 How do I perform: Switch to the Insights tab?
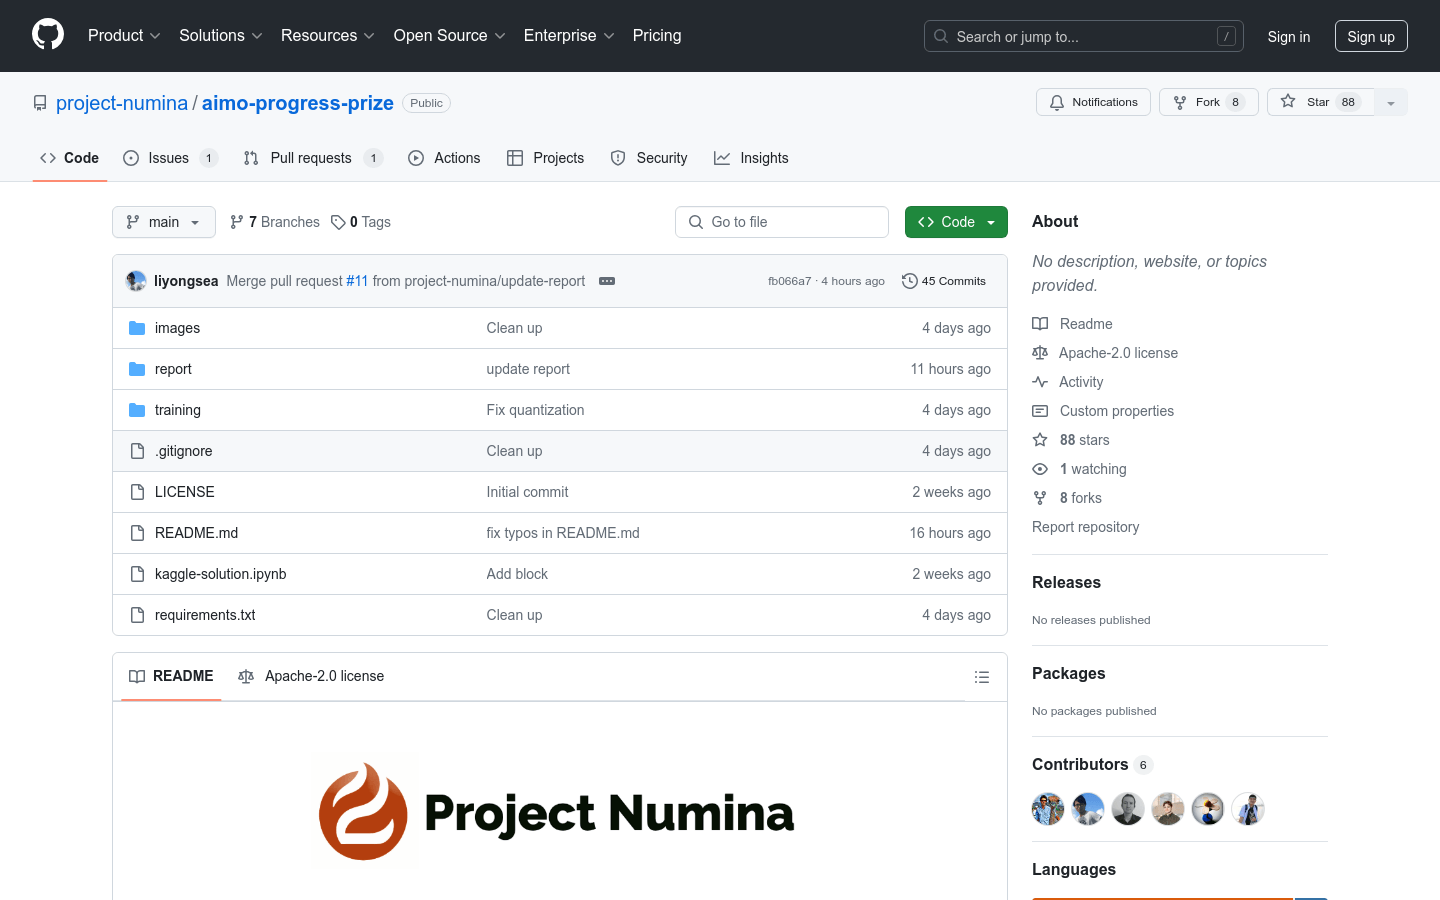click(752, 158)
